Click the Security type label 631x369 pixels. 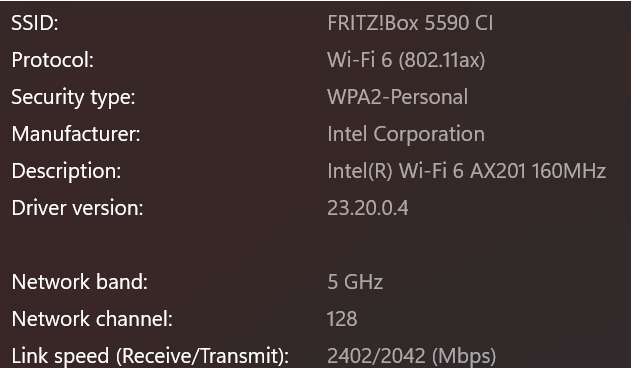pos(73,98)
